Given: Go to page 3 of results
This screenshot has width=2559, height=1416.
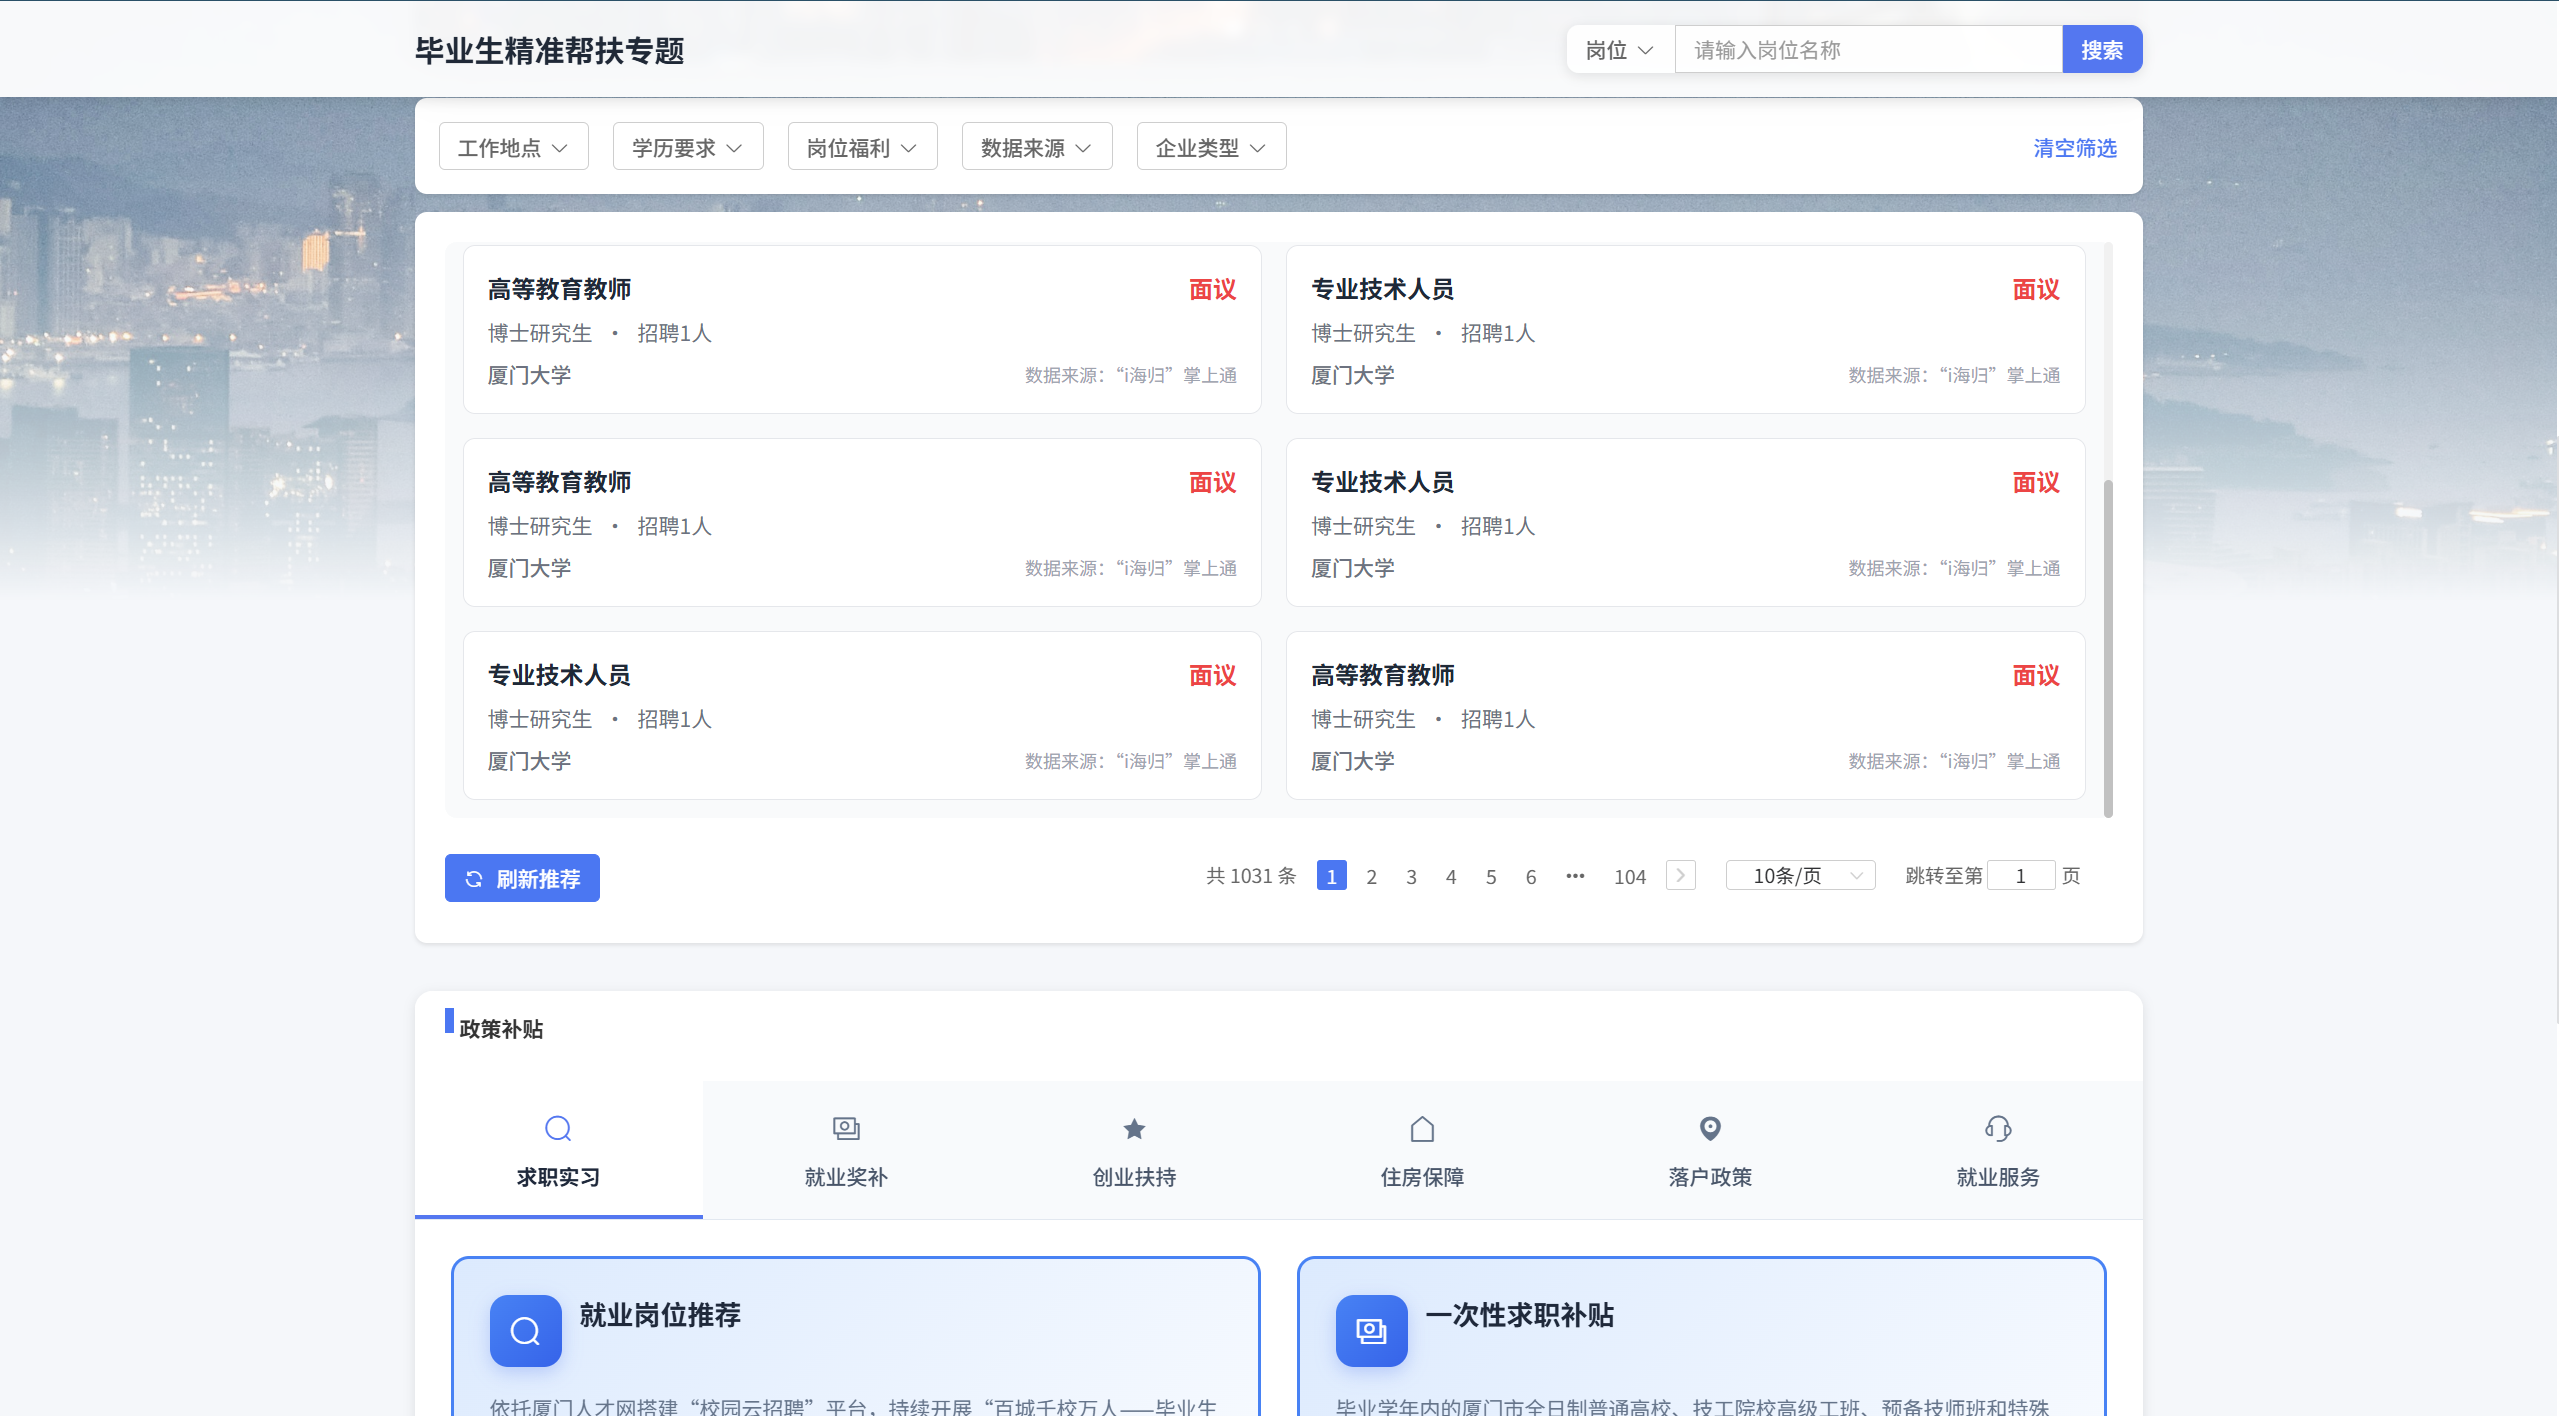Looking at the screenshot, I should (1411, 877).
